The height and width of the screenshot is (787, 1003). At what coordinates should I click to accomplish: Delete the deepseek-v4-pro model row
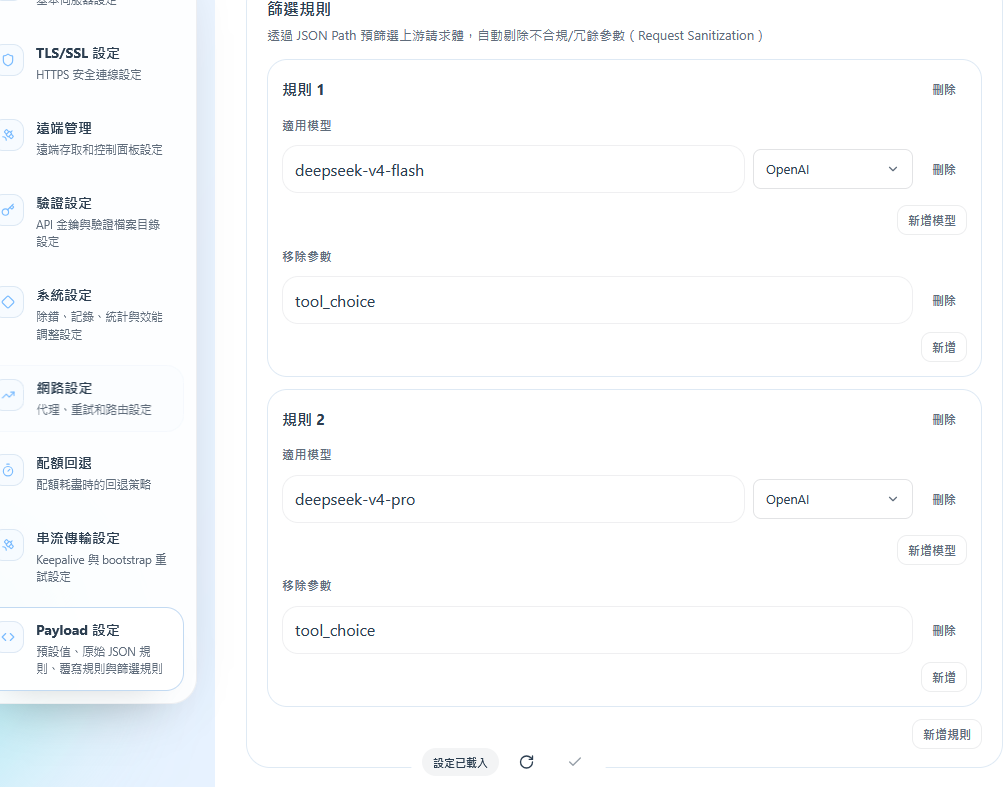tap(944, 500)
